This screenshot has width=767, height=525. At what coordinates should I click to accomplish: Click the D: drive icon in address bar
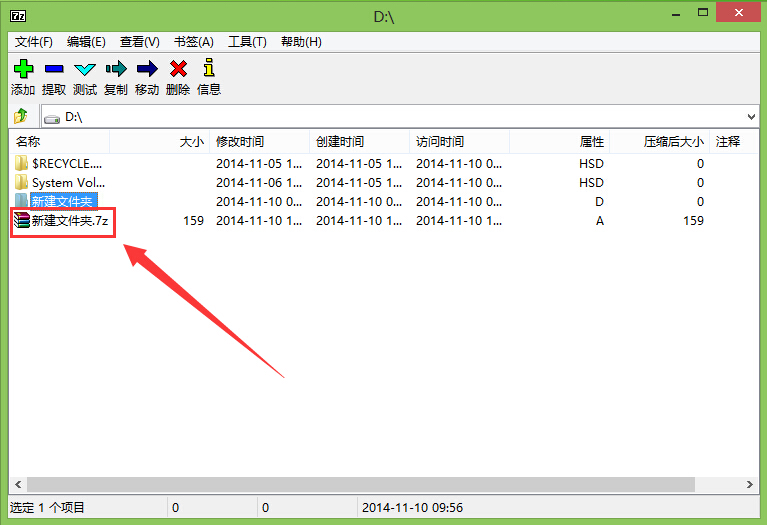click(52, 118)
